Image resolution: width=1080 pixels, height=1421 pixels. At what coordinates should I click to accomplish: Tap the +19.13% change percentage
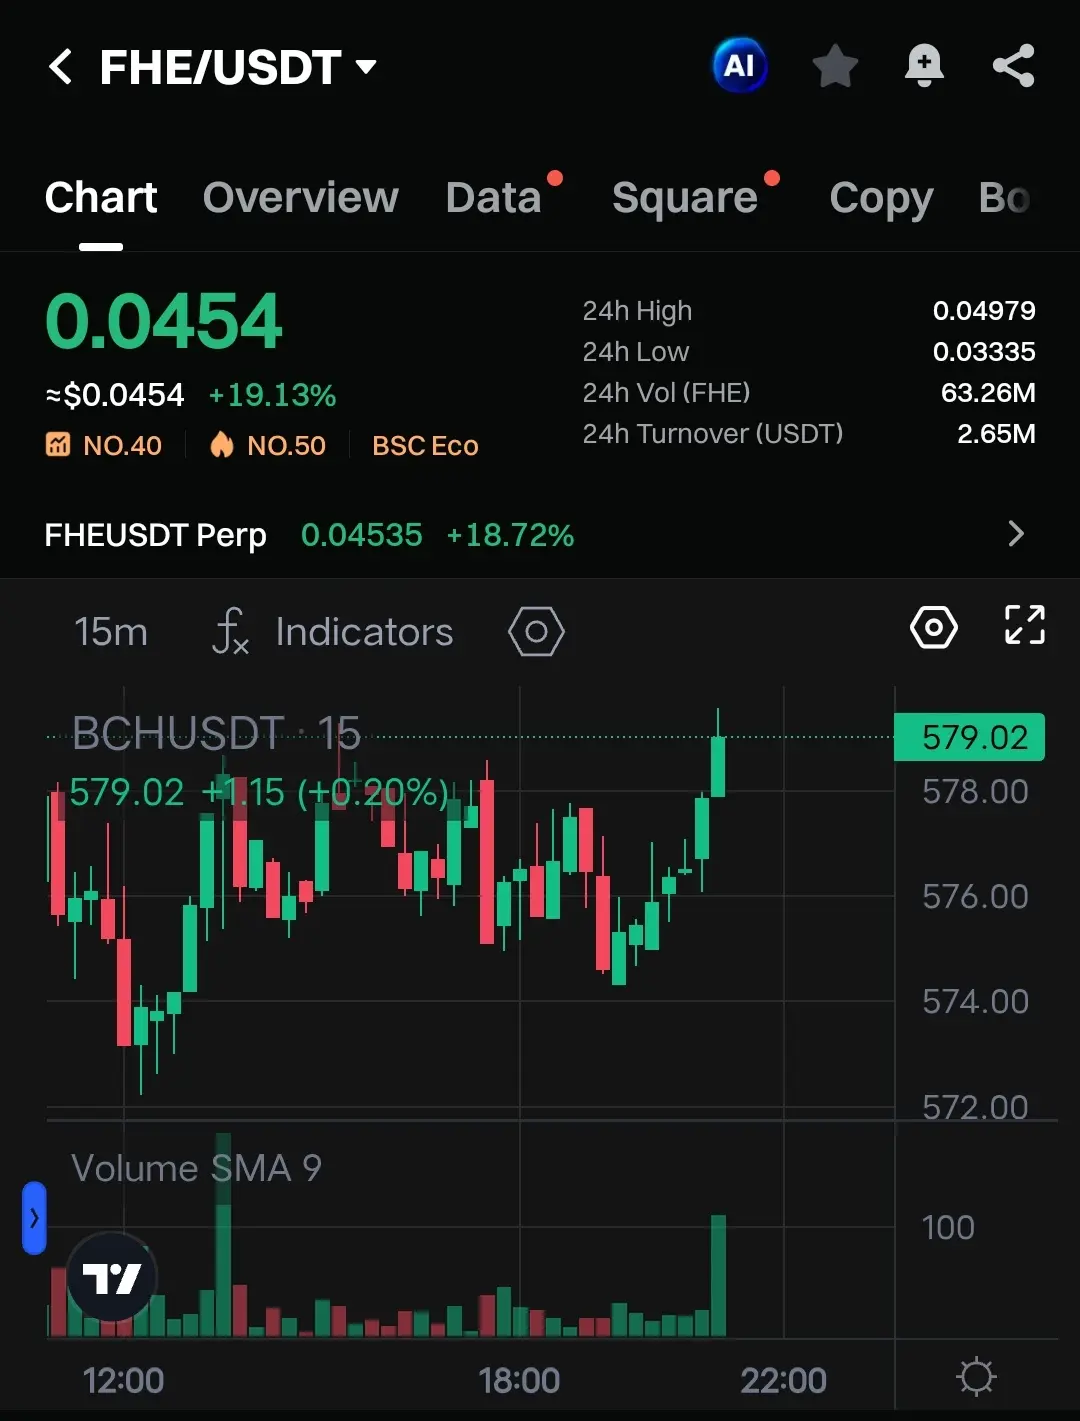pos(272,395)
